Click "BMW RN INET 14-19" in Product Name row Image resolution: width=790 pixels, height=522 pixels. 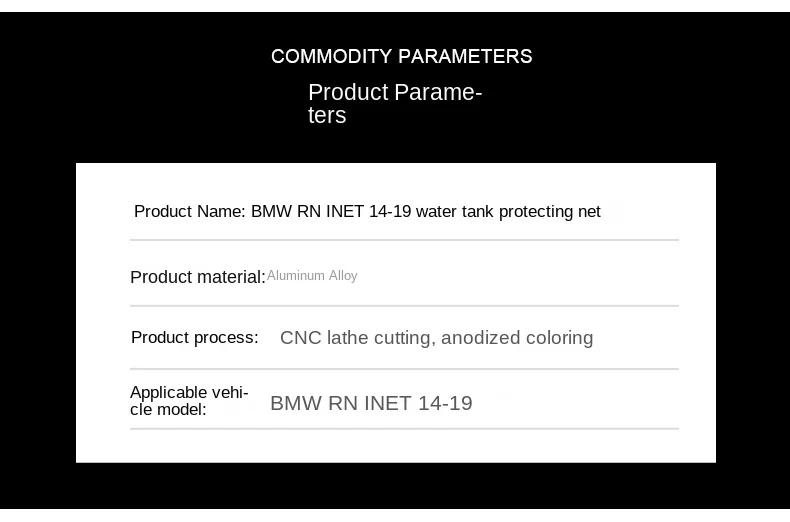pos(331,212)
